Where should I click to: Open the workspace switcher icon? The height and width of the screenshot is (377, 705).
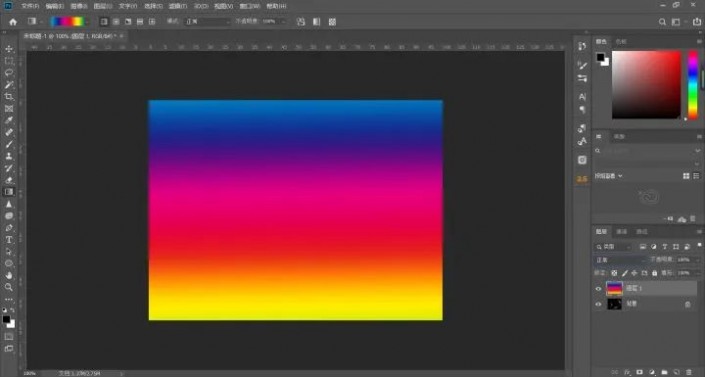[x=676, y=22]
